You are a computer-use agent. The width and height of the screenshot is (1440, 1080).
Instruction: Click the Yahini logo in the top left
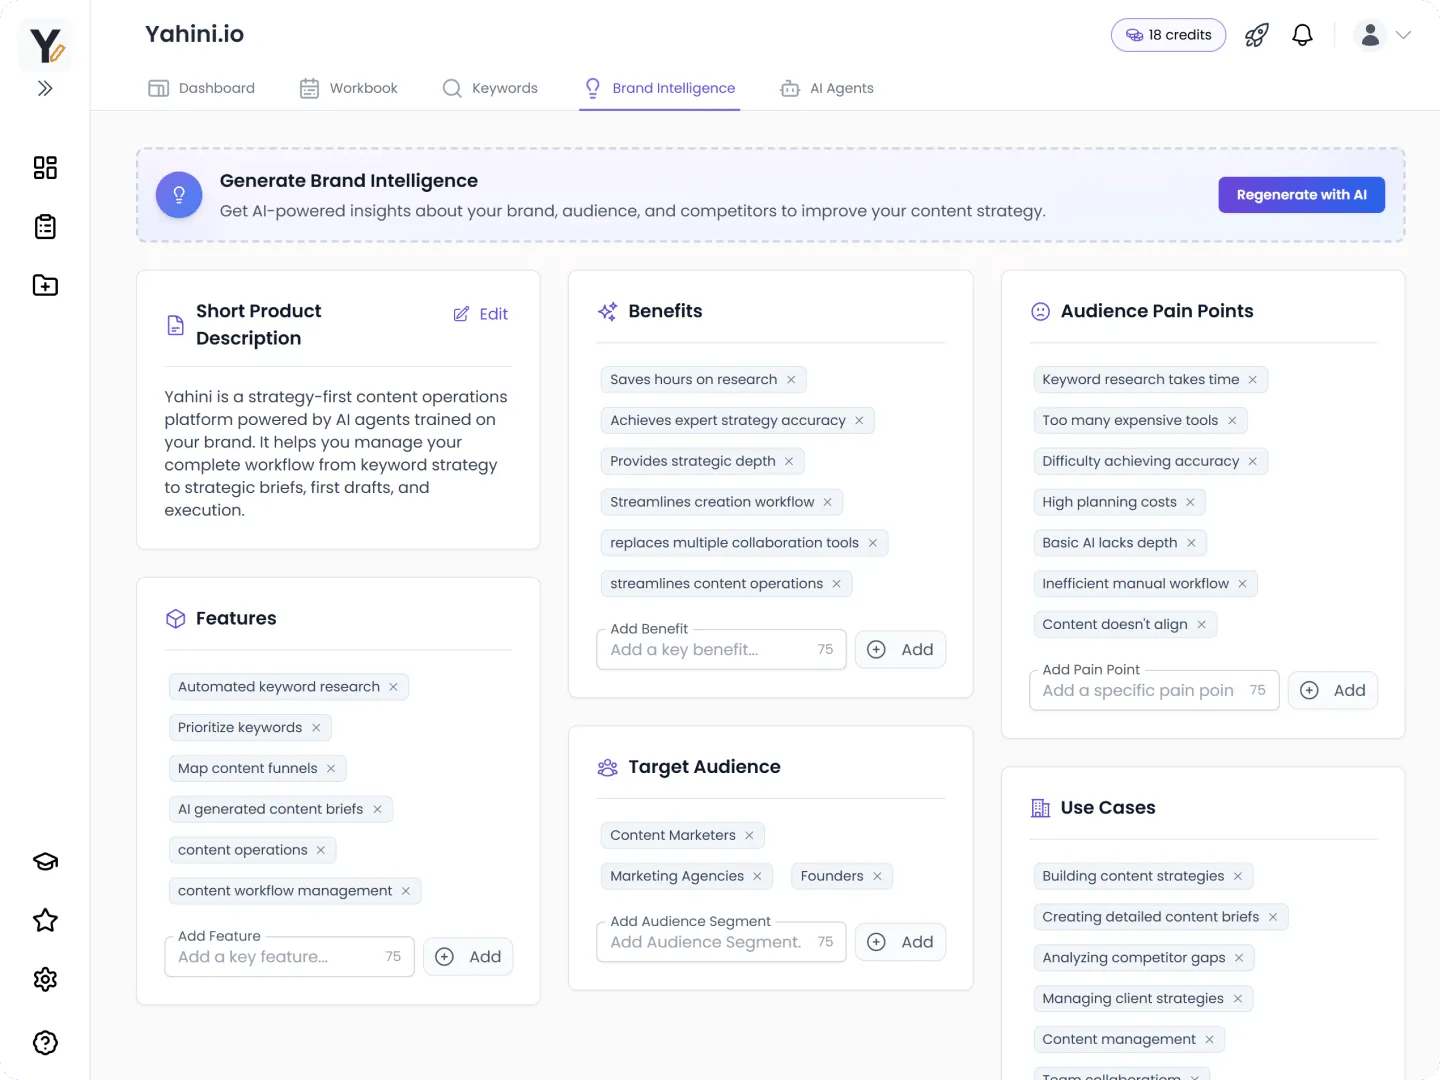[44, 44]
